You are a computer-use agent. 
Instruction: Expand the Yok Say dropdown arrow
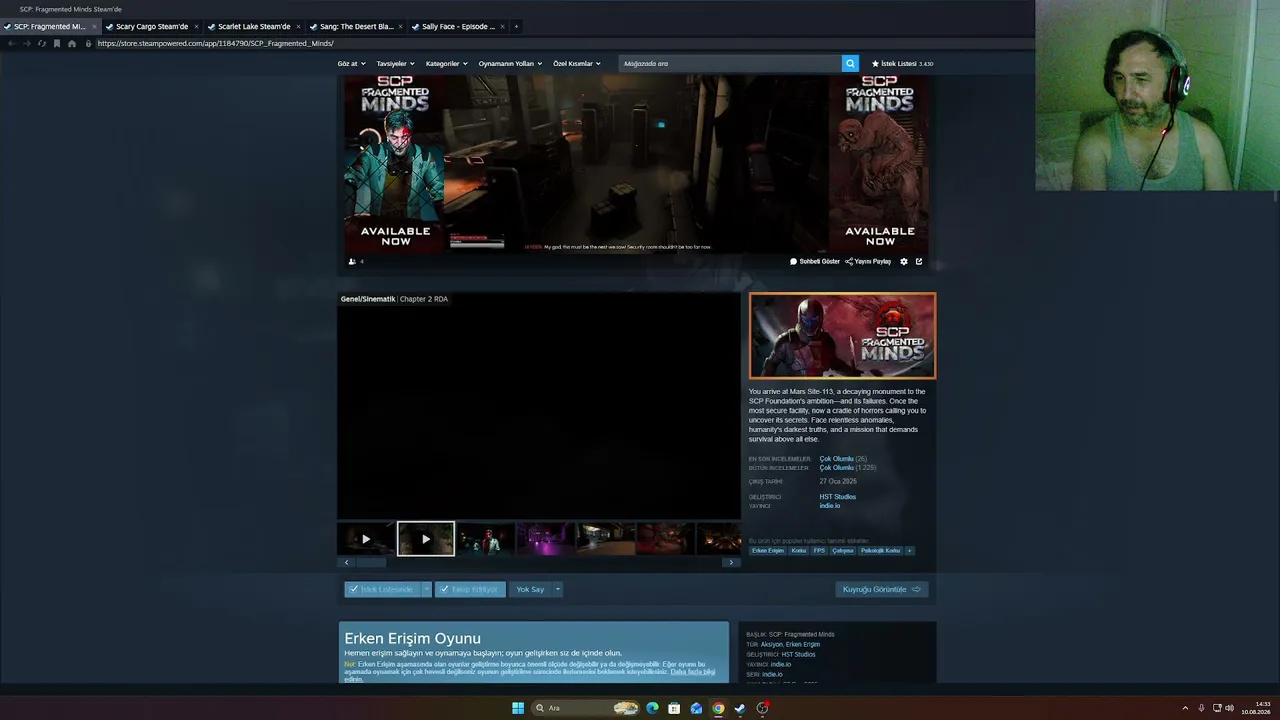[x=558, y=590]
